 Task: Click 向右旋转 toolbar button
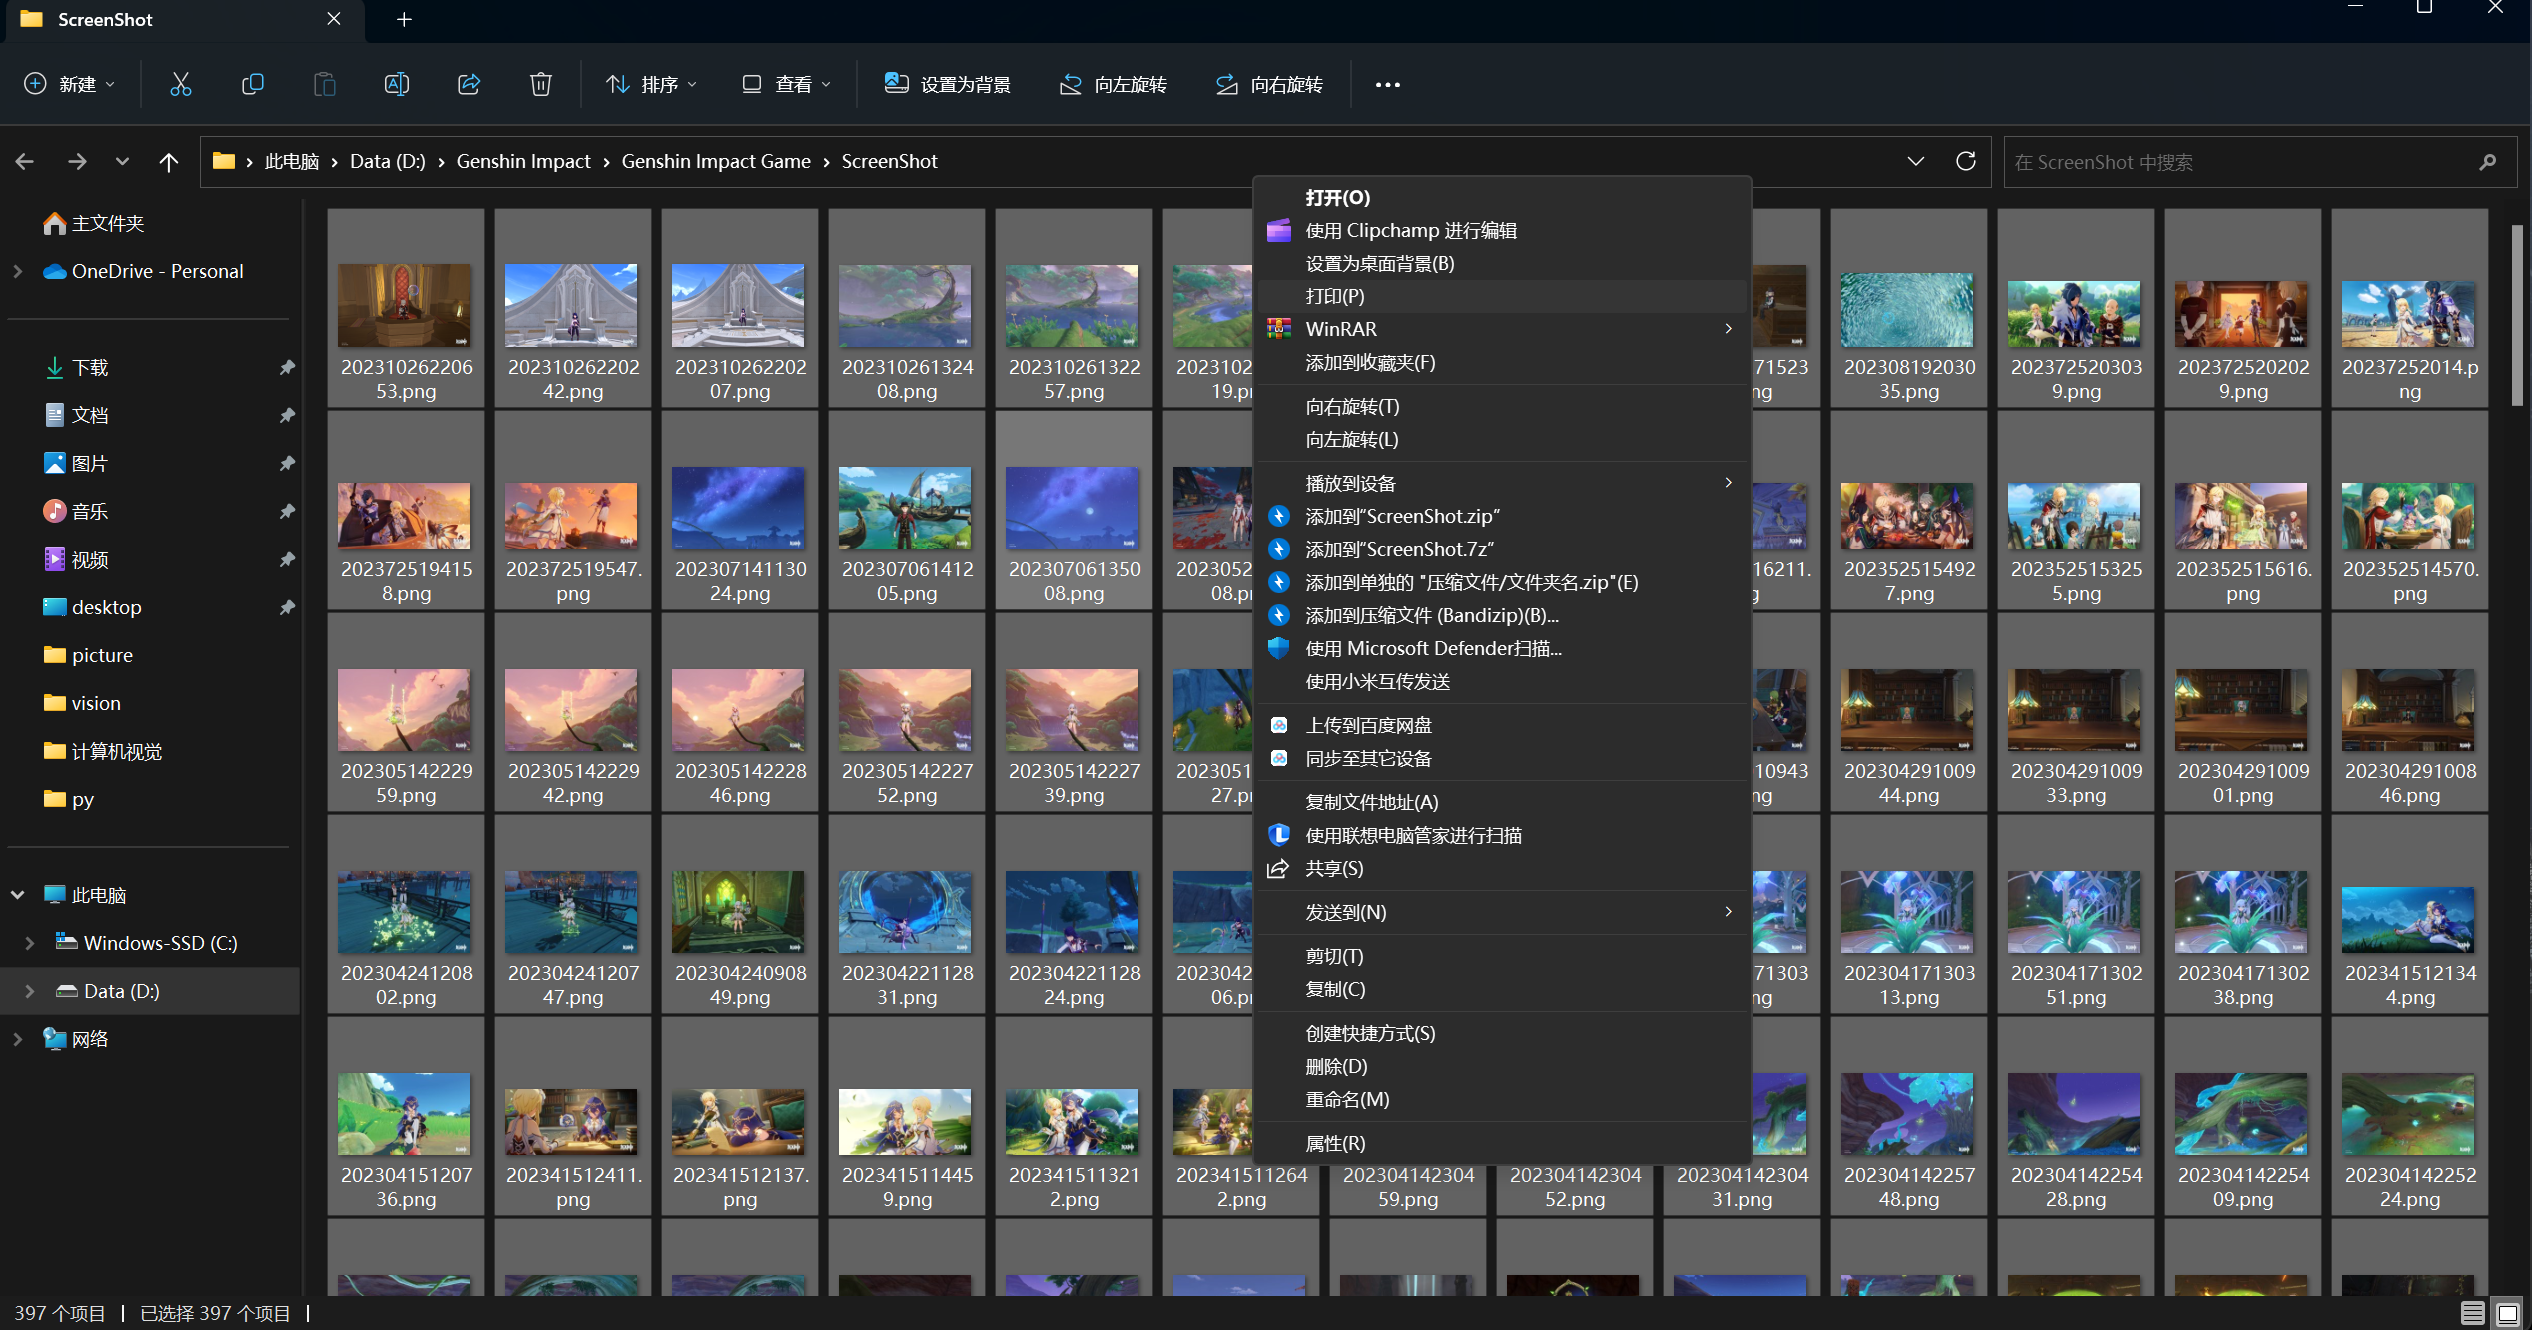point(1268,85)
